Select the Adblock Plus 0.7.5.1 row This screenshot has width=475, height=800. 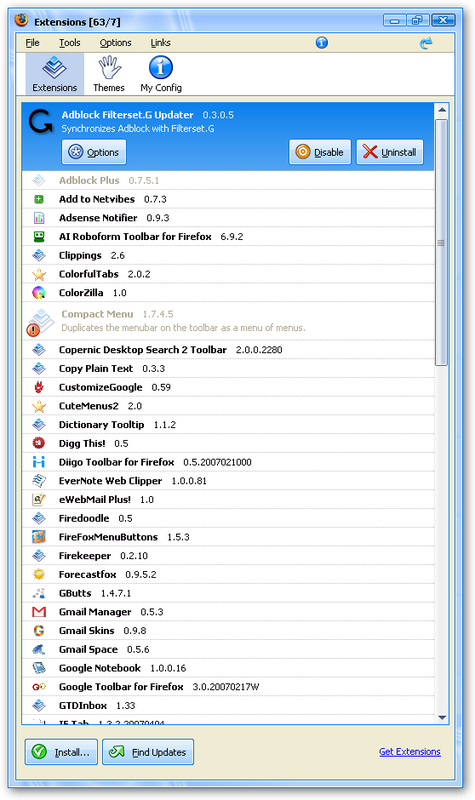click(x=228, y=180)
